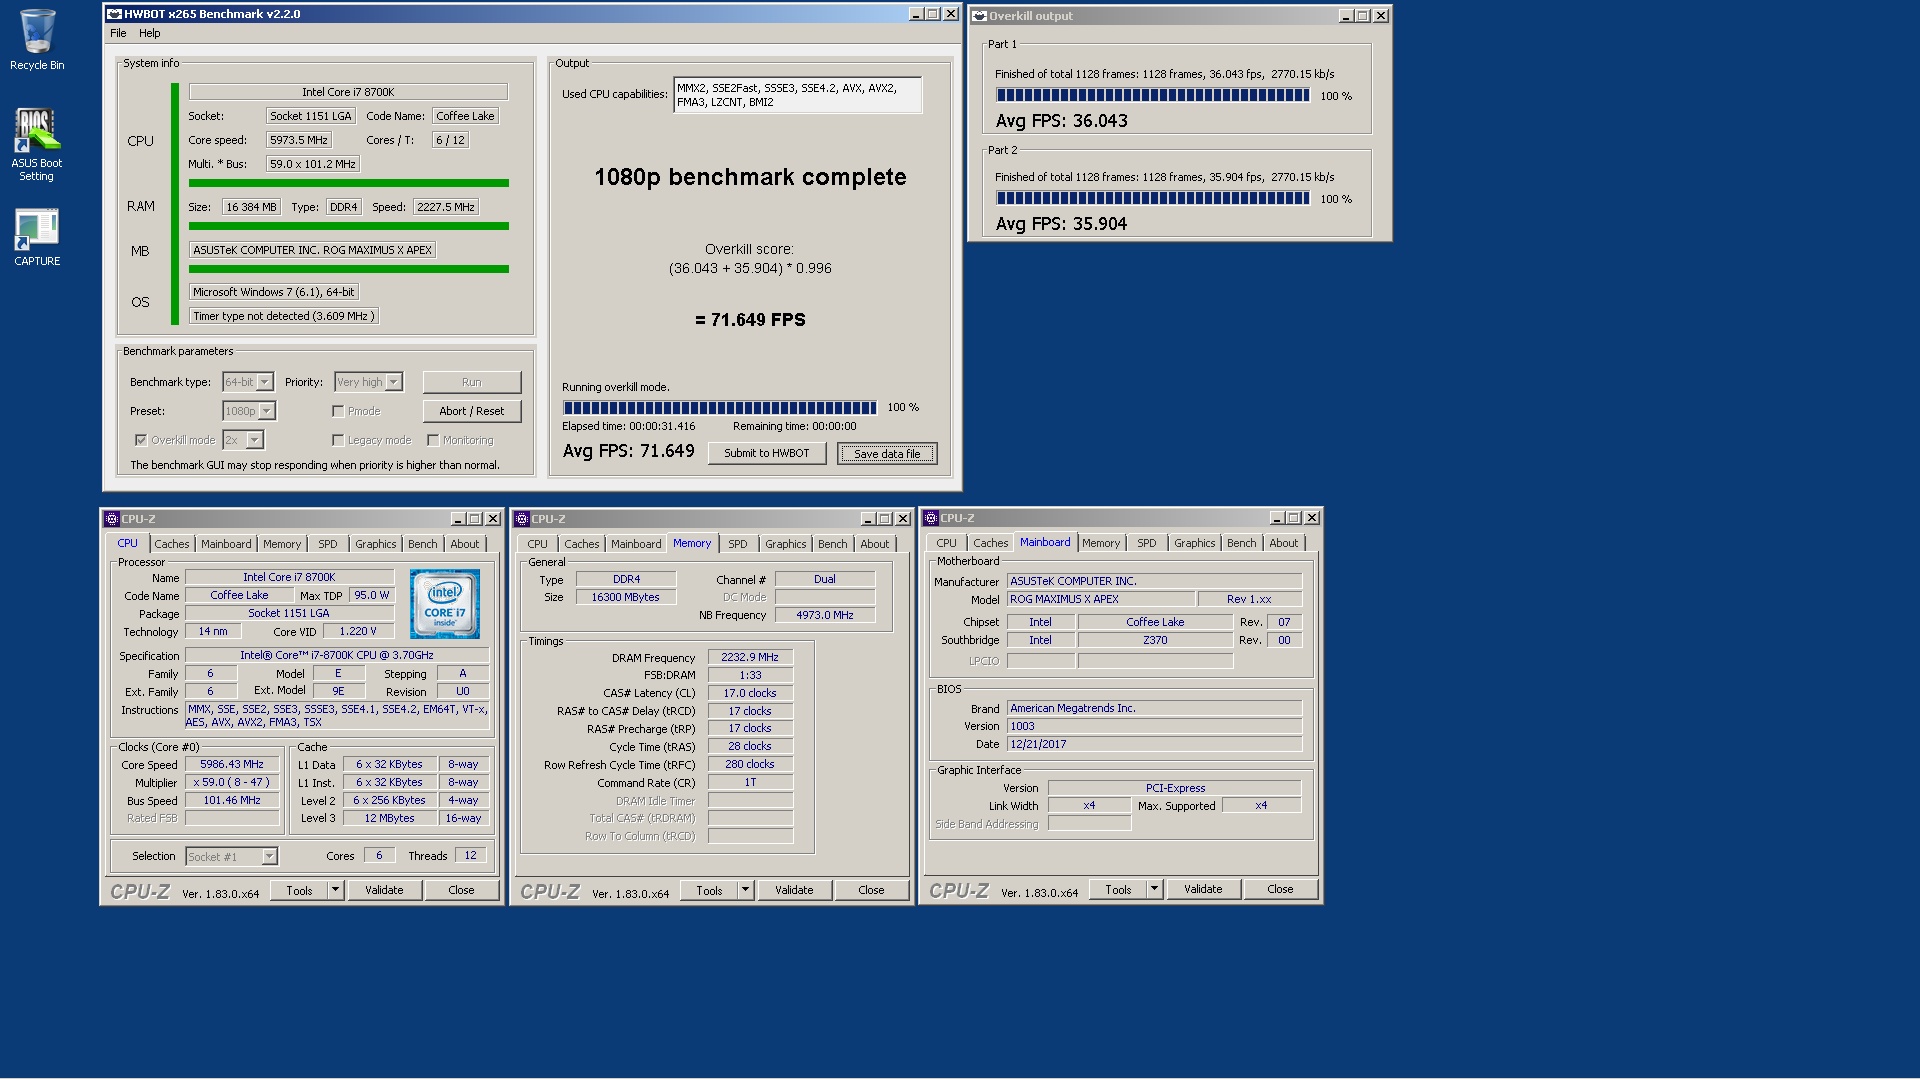Maximize the HWBOT x265 Benchmark window
The width and height of the screenshot is (1920, 1080).
coord(934,14)
